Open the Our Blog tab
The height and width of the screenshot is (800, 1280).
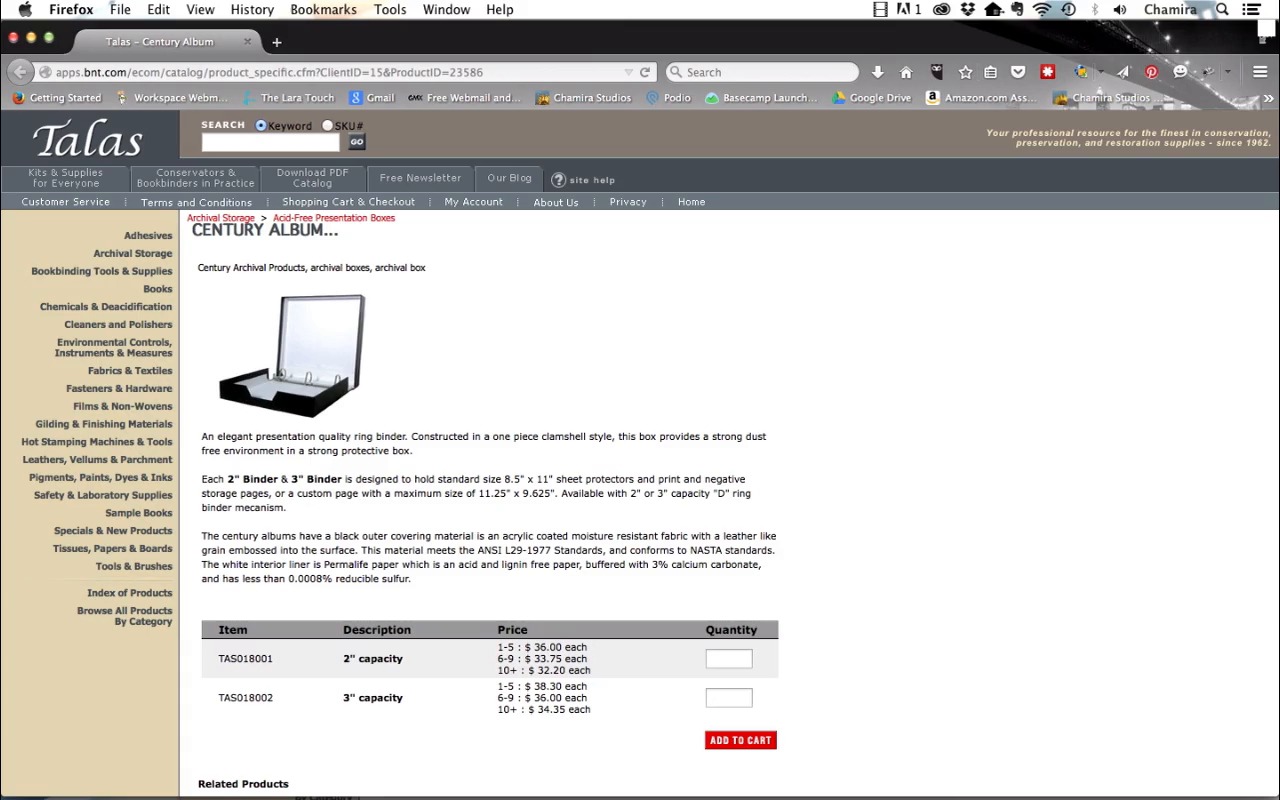click(509, 178)
